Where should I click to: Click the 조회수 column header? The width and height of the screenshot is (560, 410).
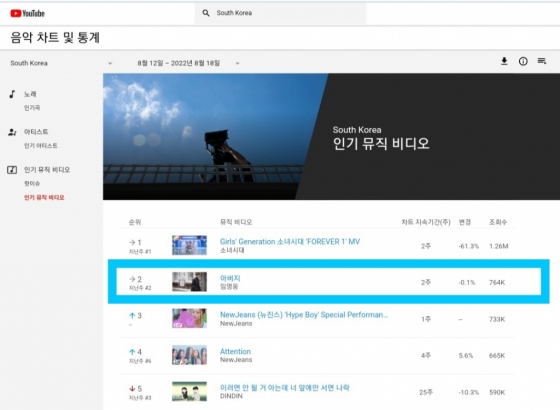coord(498,222)
